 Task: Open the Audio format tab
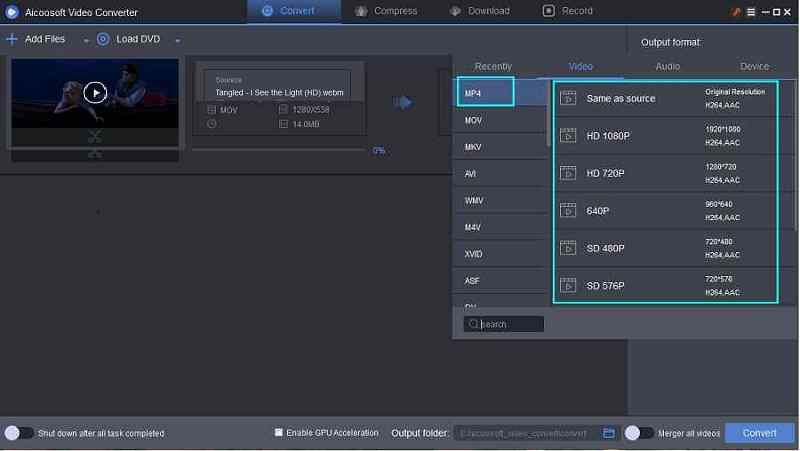pyautogui.click(x=667, y=66)
